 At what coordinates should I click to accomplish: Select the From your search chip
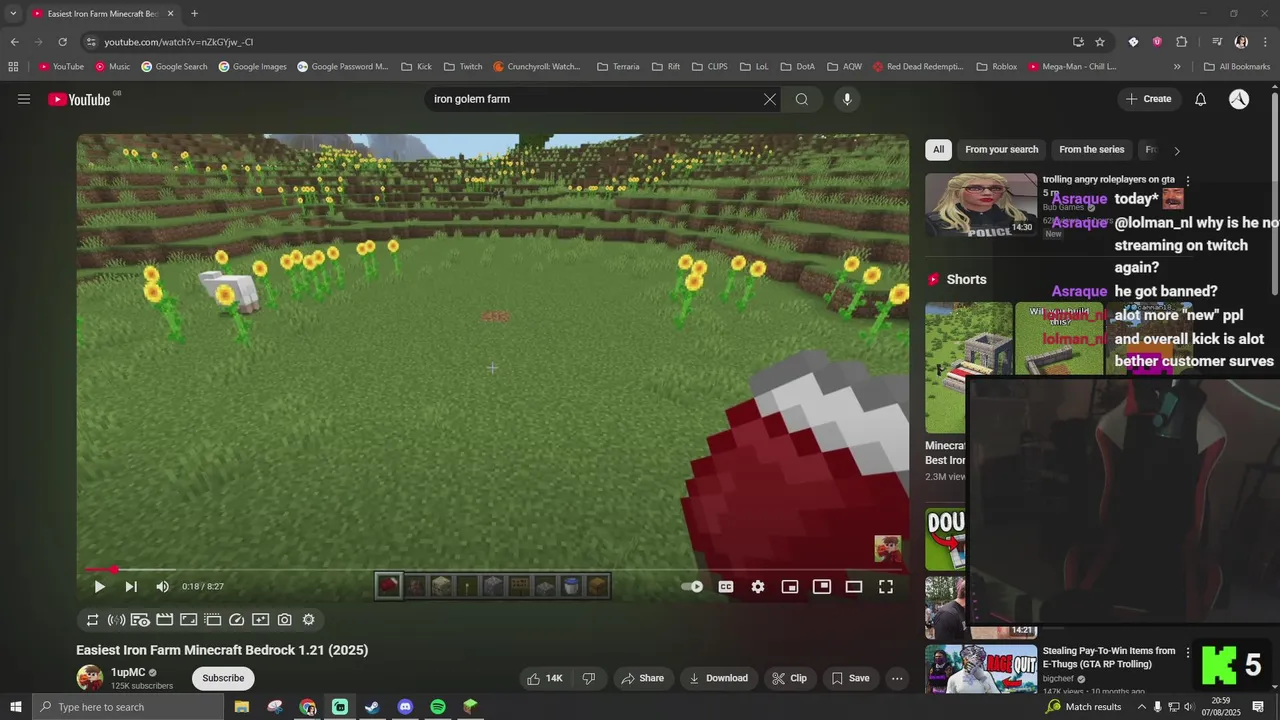(1001, 150)
